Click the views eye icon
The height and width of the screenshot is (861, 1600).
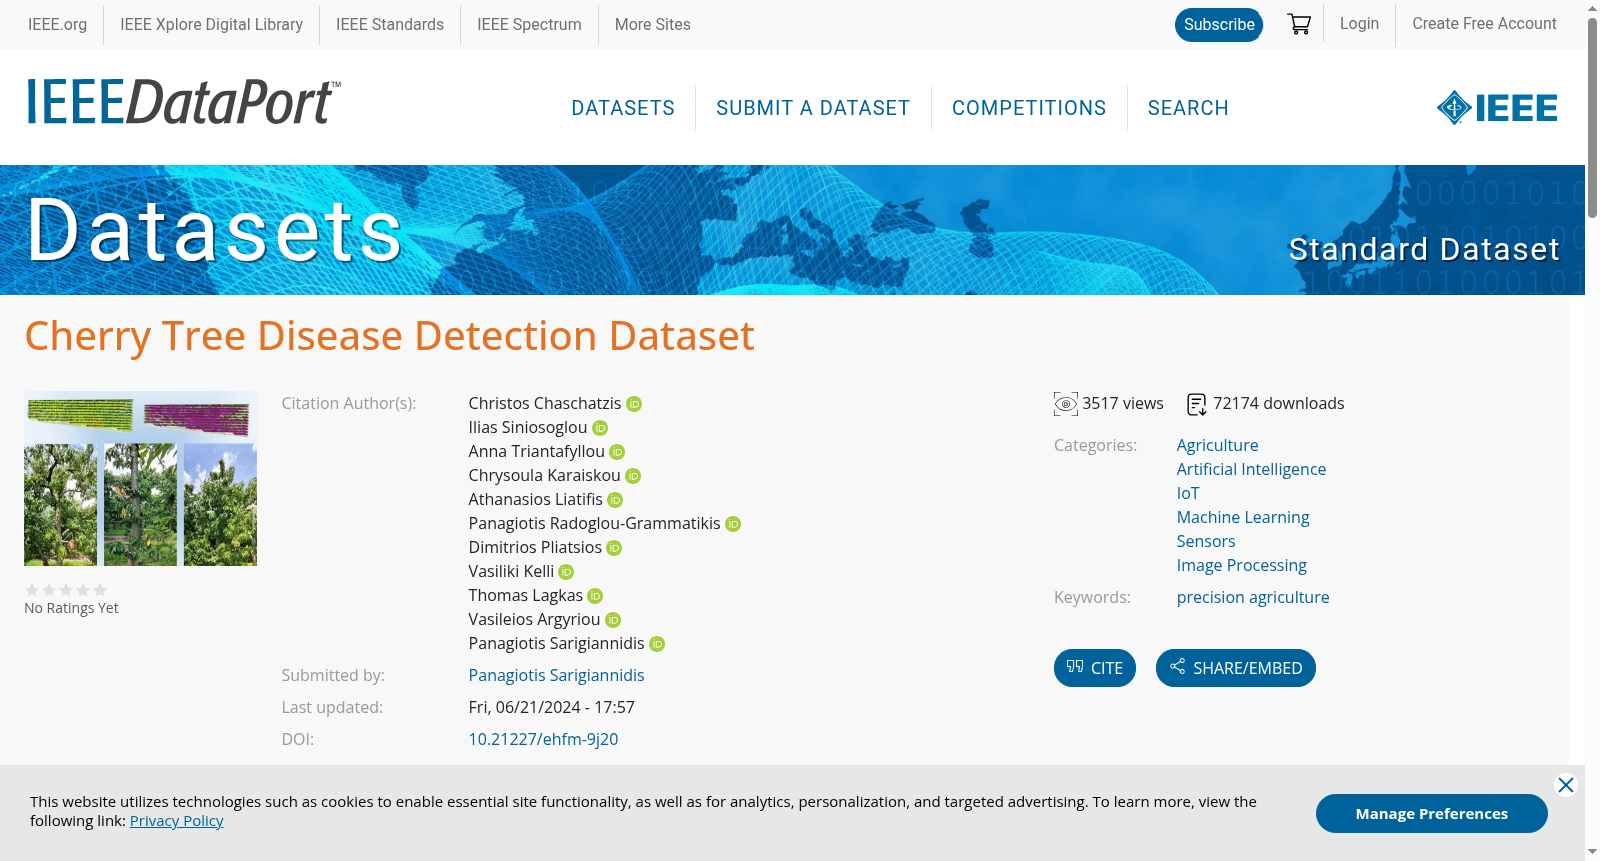(x=1066, y=404)
